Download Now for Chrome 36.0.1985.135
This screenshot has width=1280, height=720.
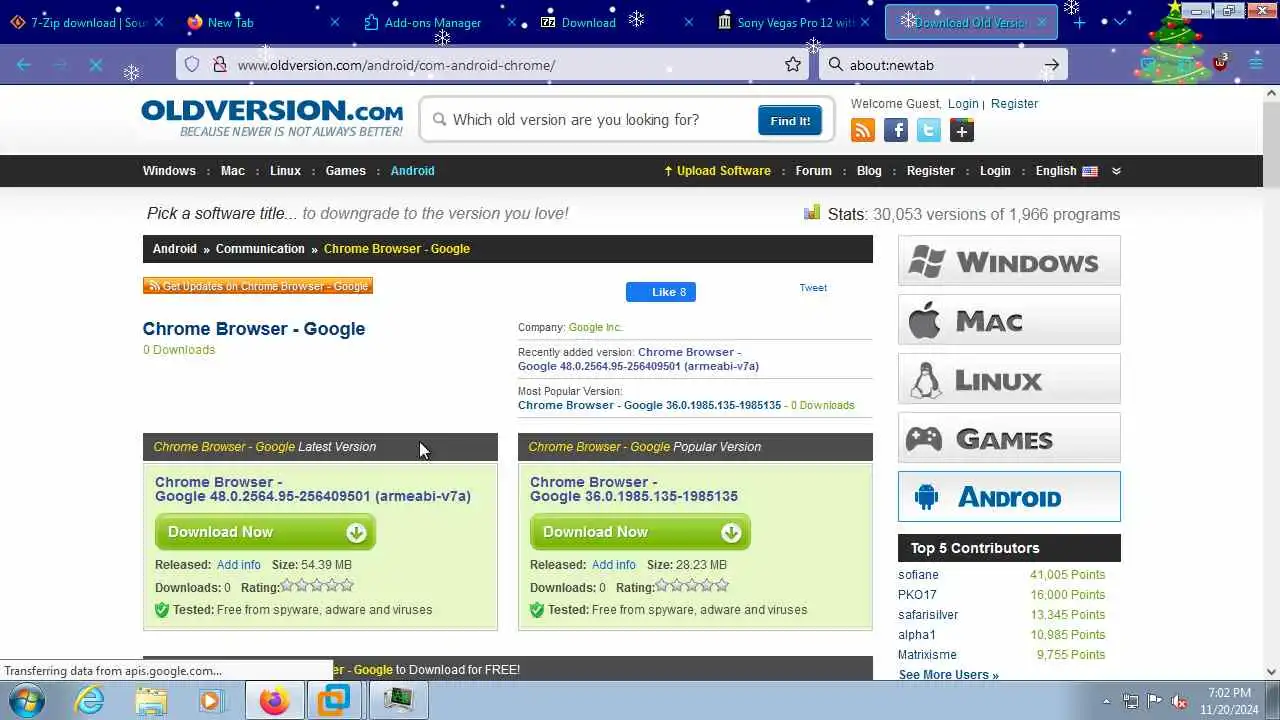640,532
